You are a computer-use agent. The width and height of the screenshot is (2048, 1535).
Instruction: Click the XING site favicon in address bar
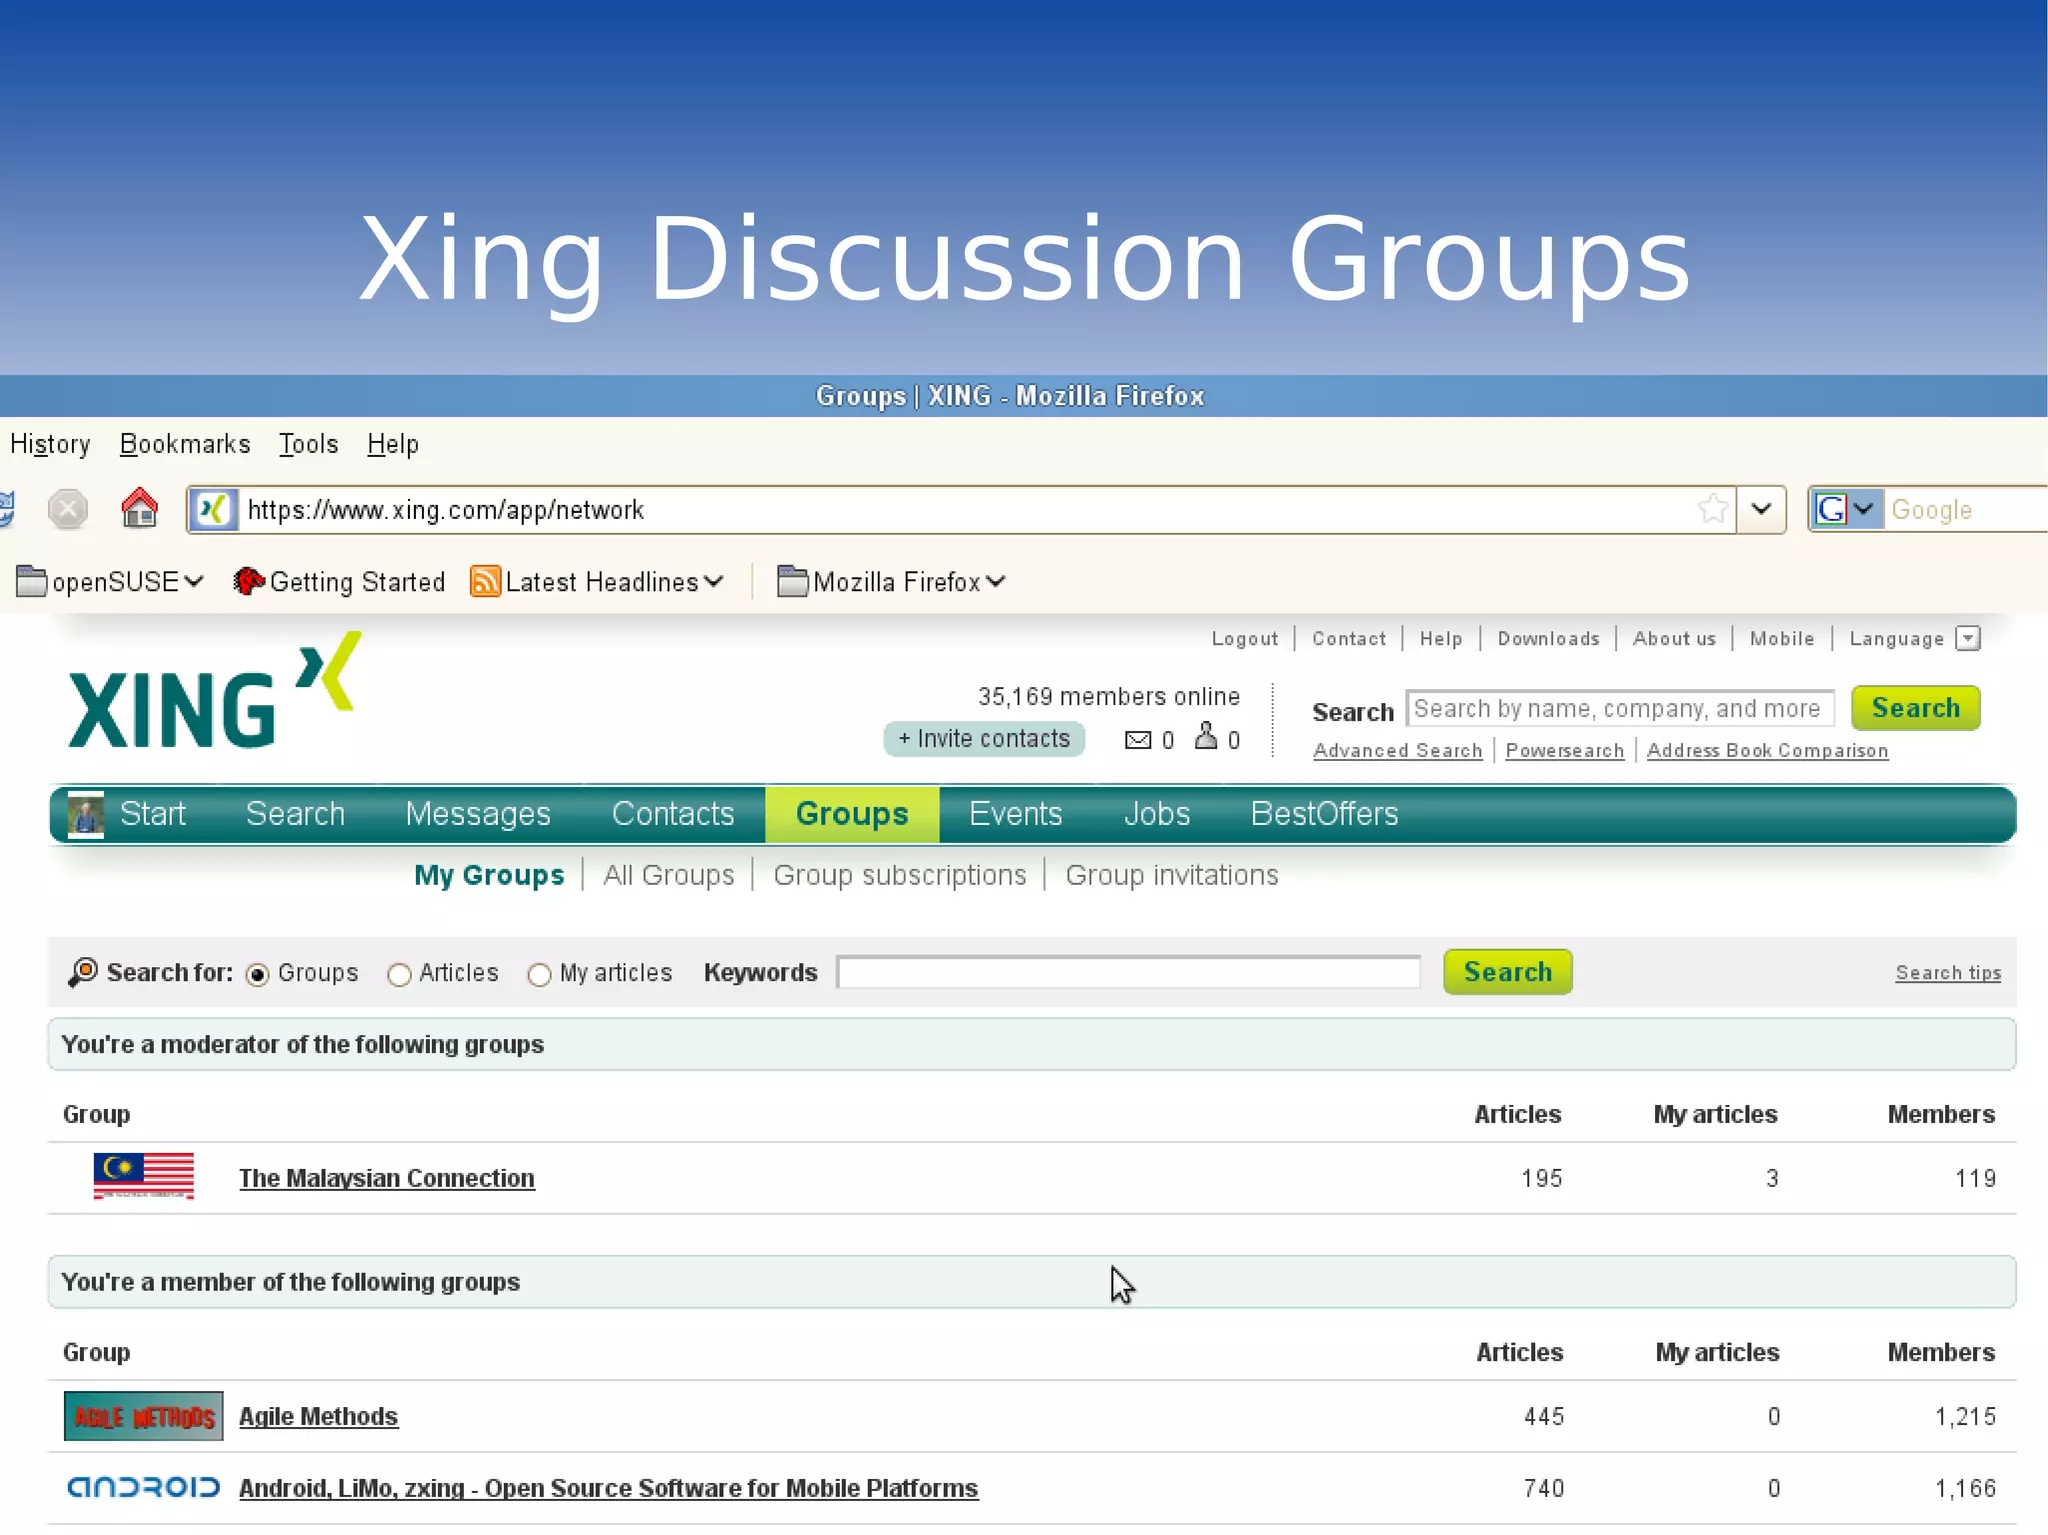213,510
